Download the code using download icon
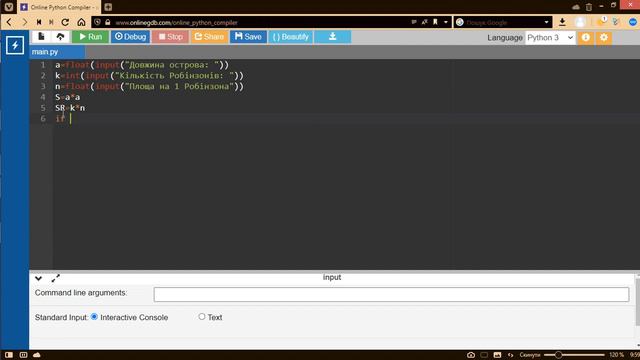Image resolution: width=640 pixels, height=360 pixels. 332,37
